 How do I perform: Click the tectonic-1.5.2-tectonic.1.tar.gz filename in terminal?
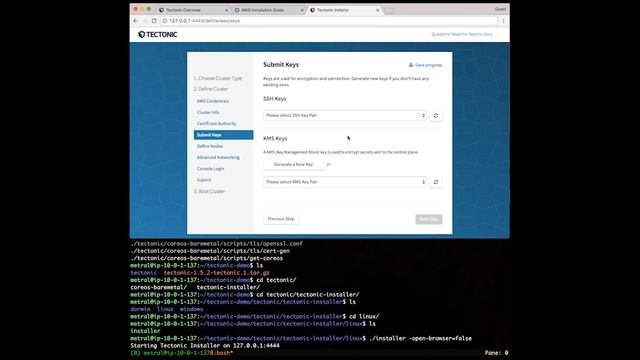[217, 273]
